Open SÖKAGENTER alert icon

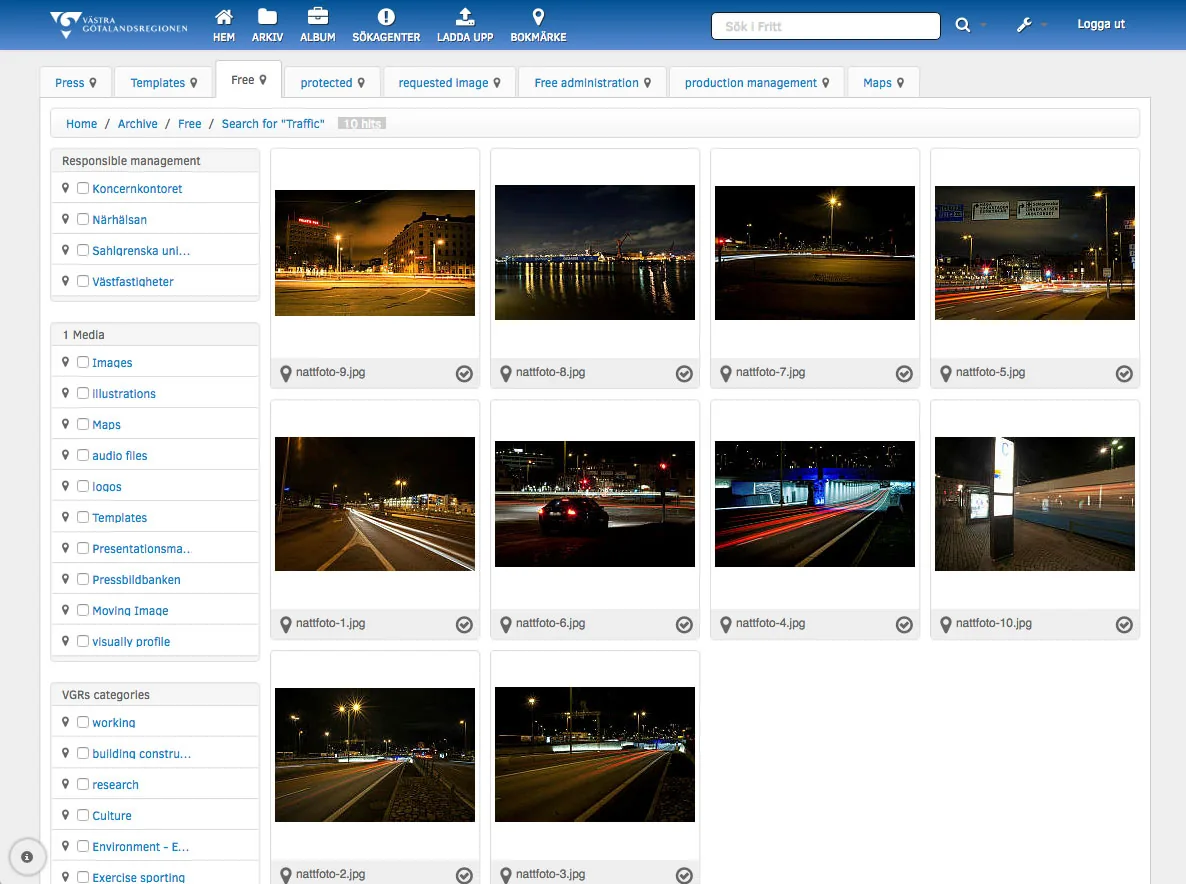coord(386,17)
